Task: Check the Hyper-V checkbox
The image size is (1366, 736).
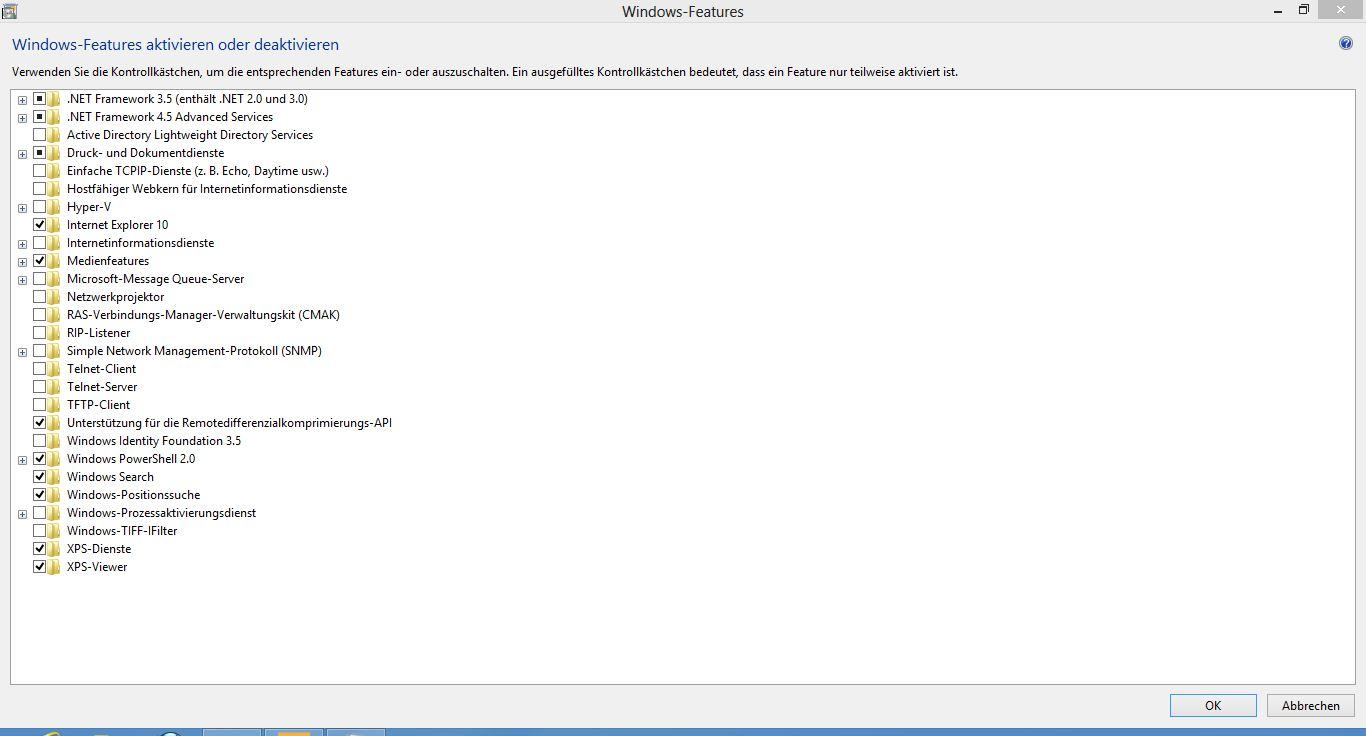Action: (x=40, y=207)
